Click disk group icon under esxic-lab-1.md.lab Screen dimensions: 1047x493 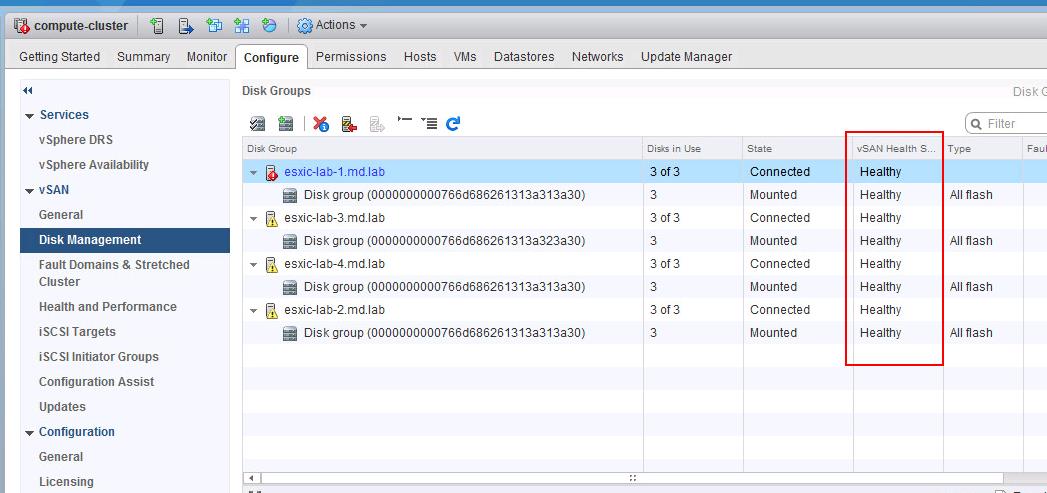(x=290, y=195)
